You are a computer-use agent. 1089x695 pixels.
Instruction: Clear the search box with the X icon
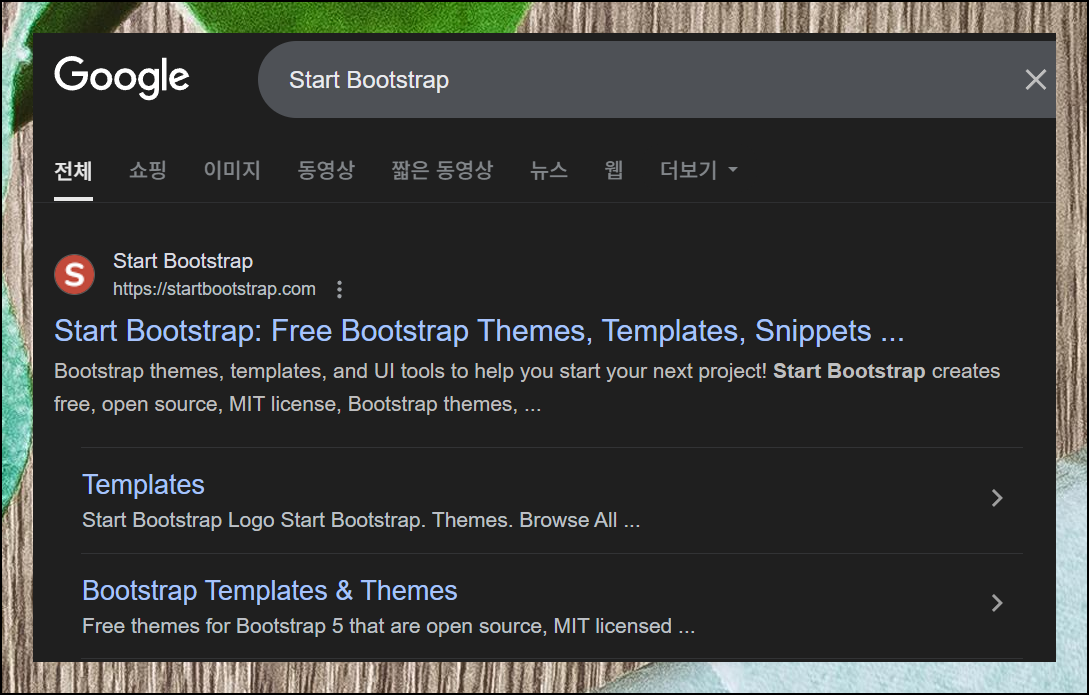[1036, 80]
